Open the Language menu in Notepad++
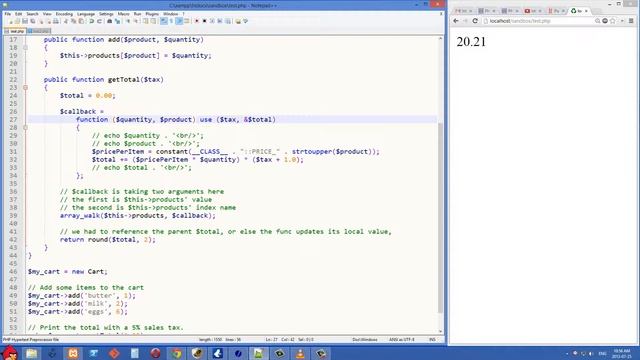The height and width of the screenshot is (360, 640). [x=86, y=14]
